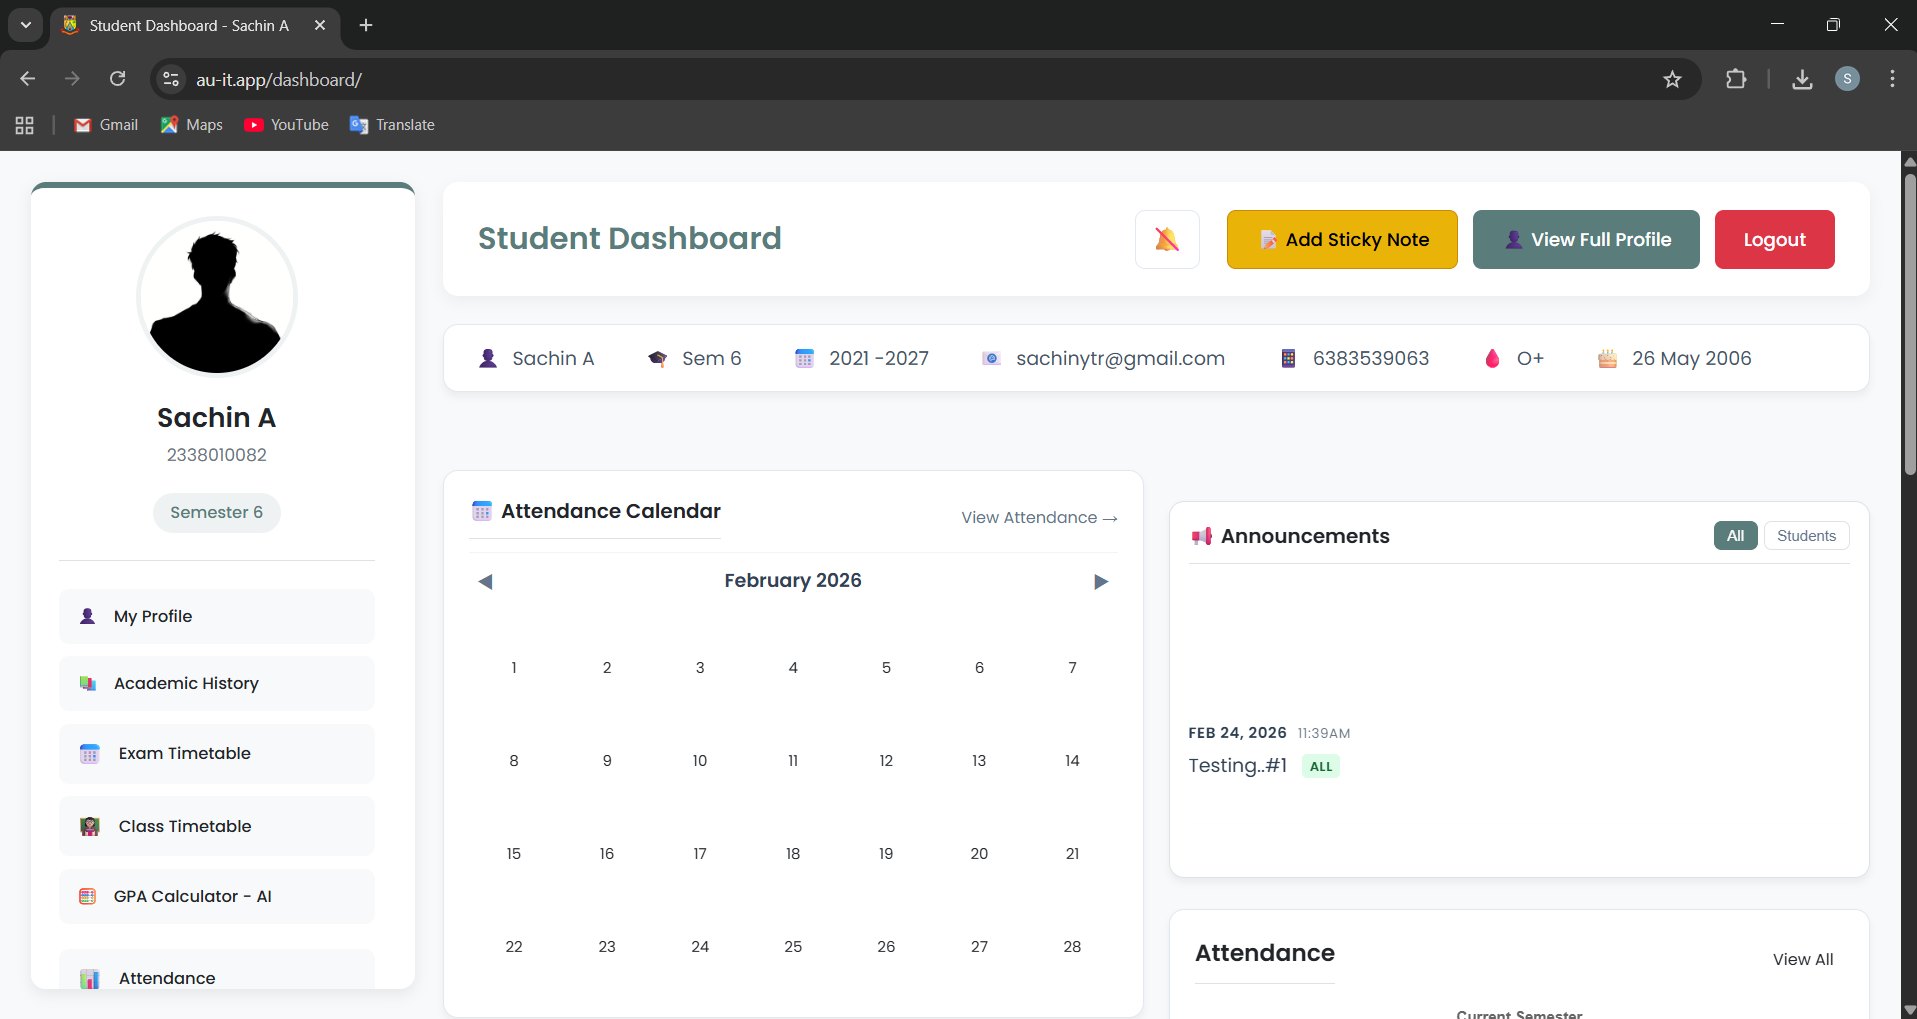Image resolution: width=1917 pixels, height=1019 pixels.
Task: Open the browser Downloads icon
Action: click(x=1802, y=79)
